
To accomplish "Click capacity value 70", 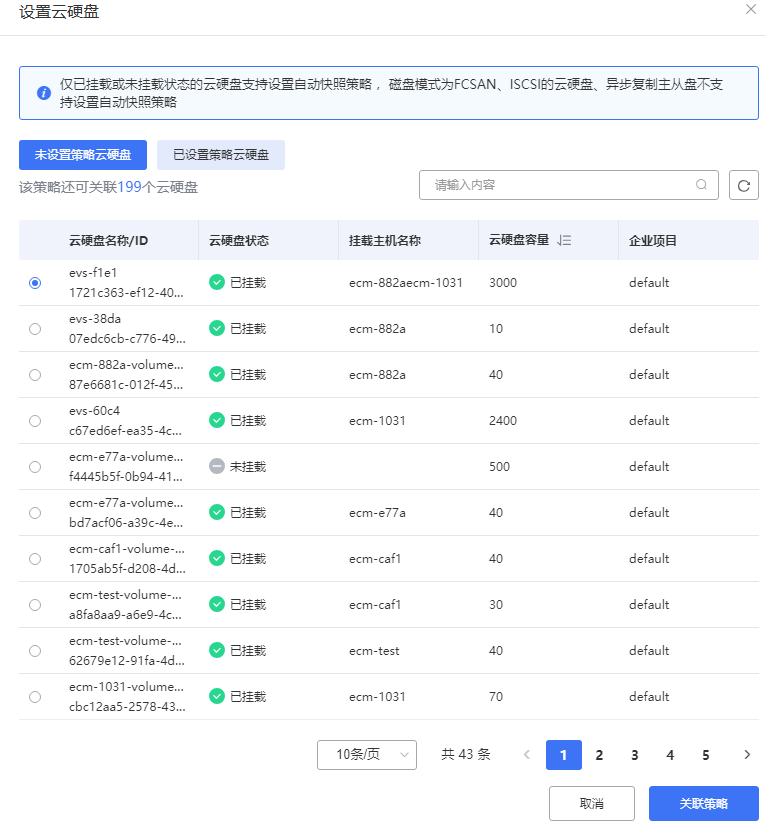I will pos(496,697).
